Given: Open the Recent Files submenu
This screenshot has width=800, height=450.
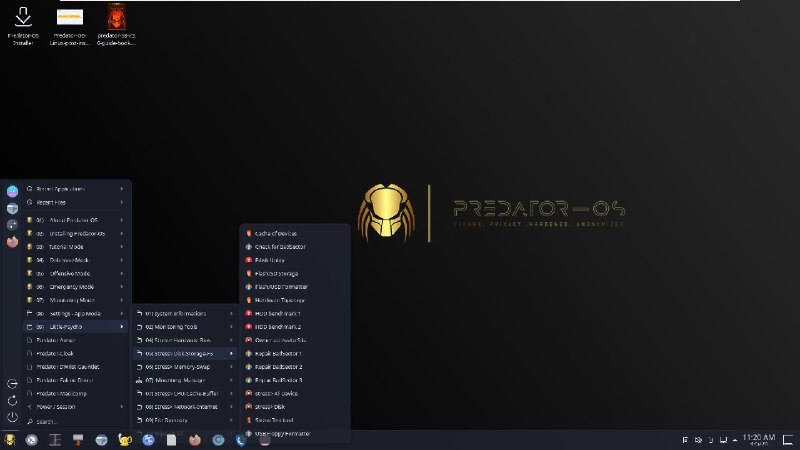Looking at the screenshot, I should point(76,202).
